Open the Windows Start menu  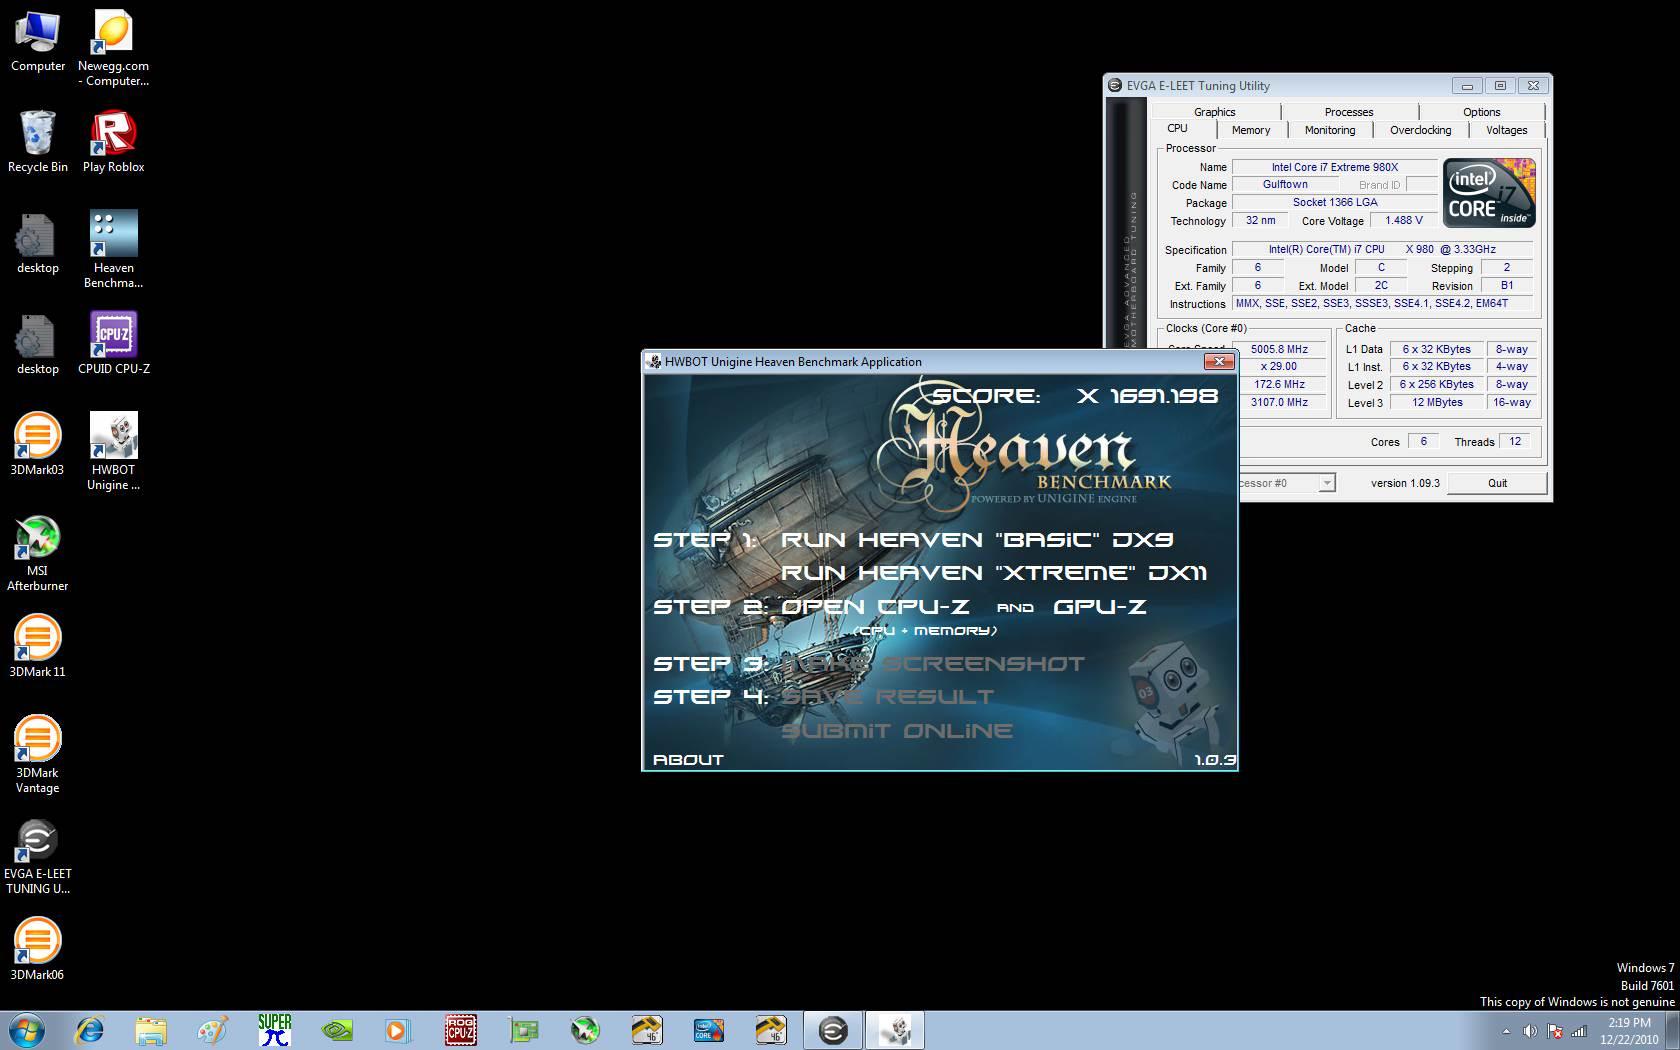[x=26, y=1030]
